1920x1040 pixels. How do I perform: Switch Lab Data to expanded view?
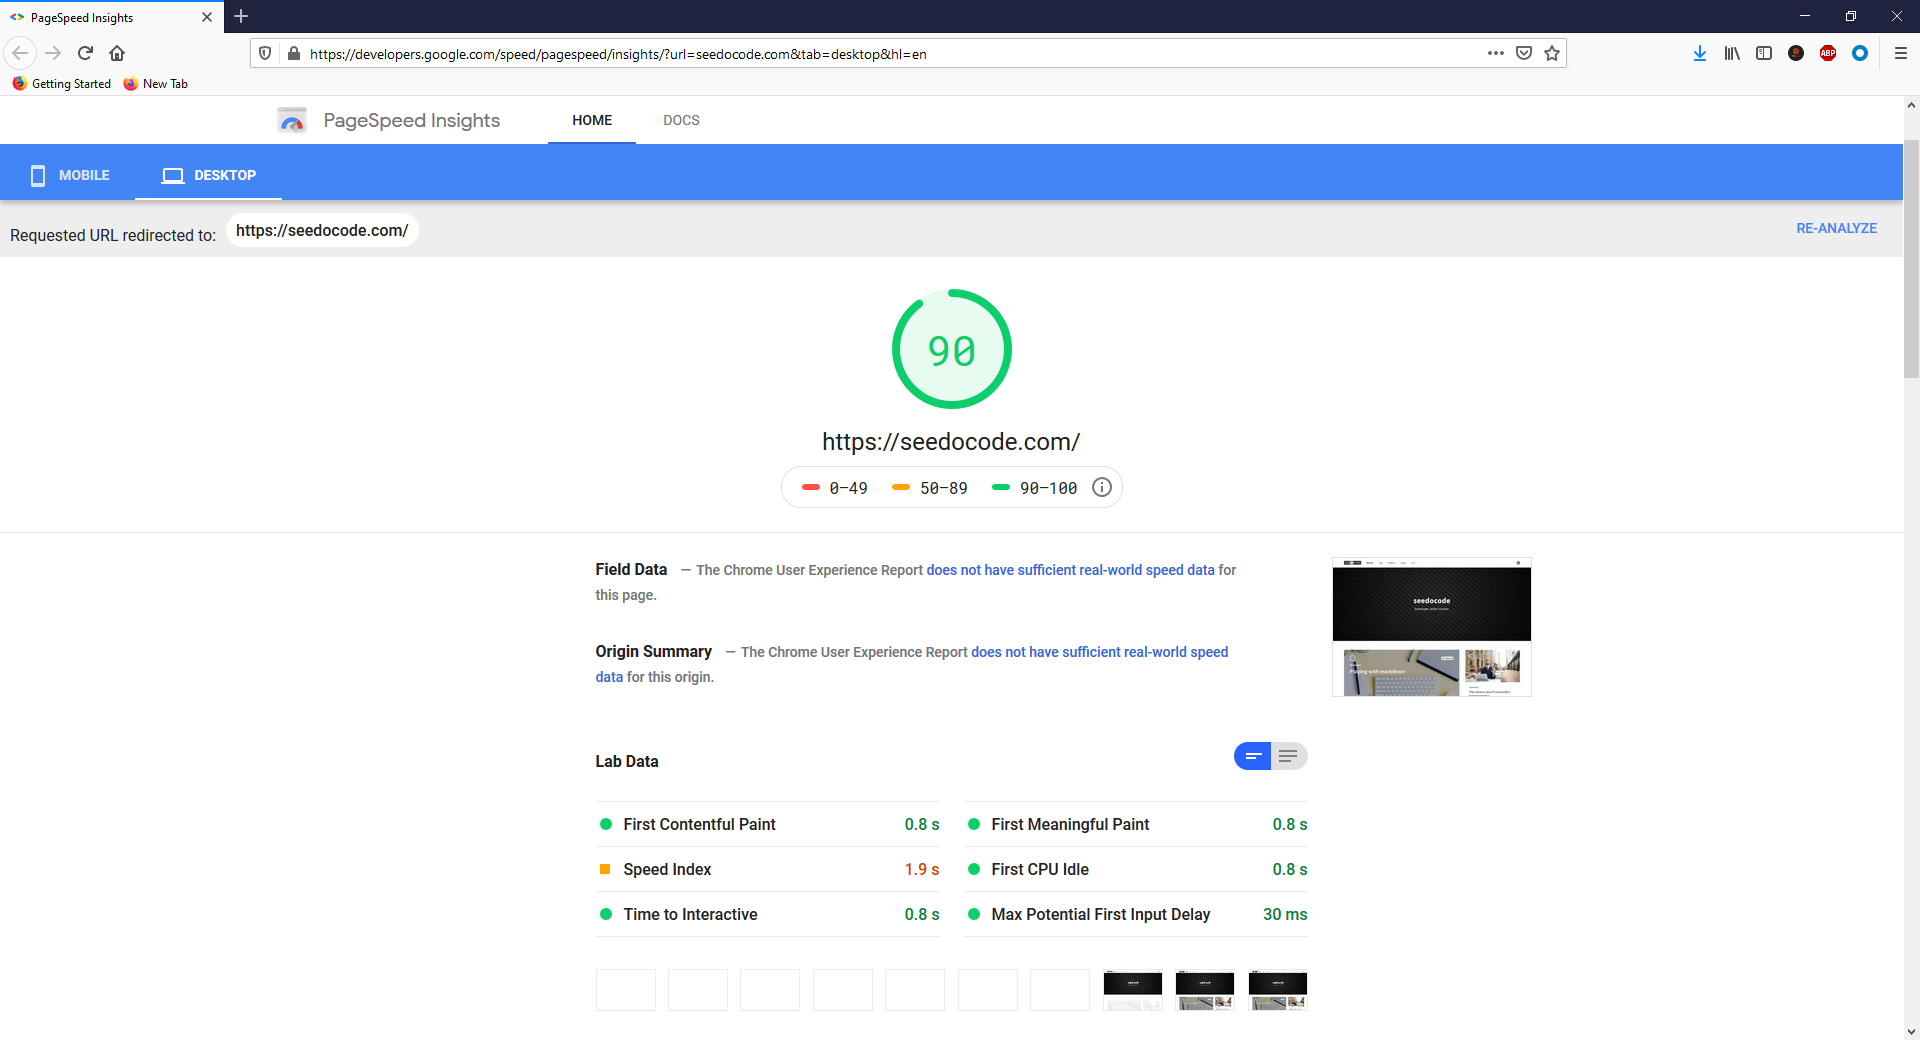coord(1289,756)
